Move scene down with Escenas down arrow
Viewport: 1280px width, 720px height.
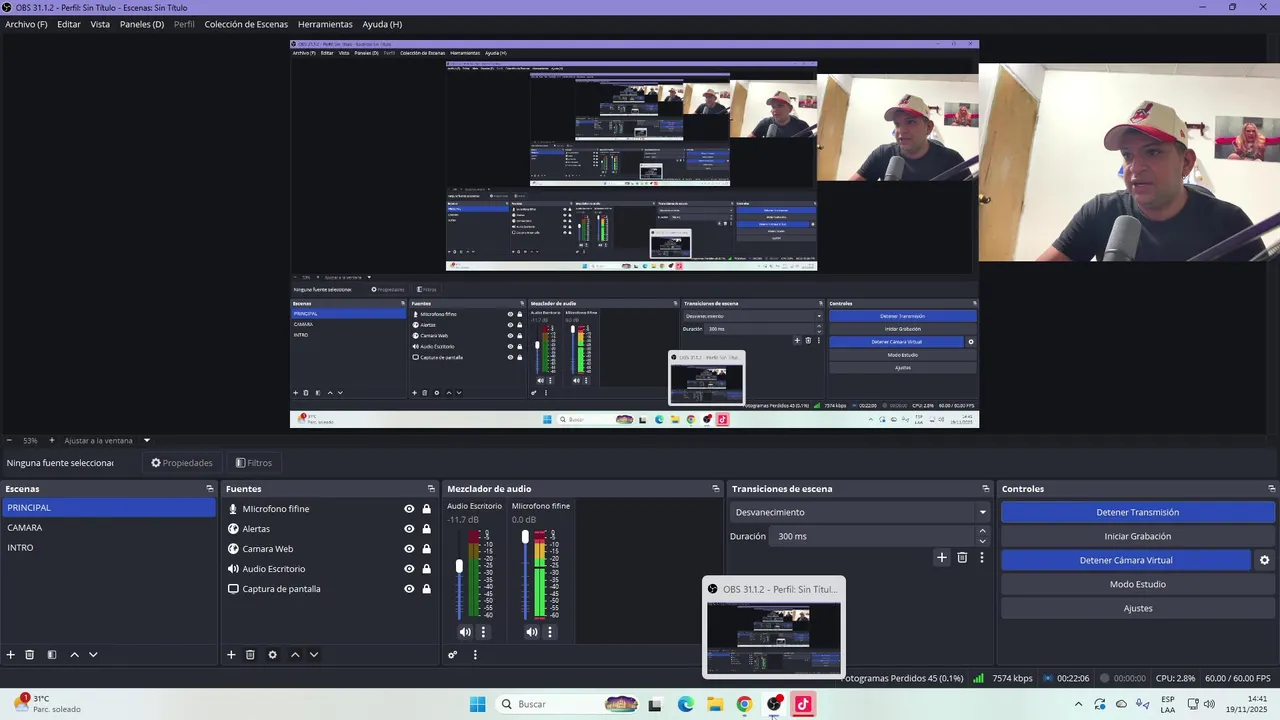pos(93,655)
